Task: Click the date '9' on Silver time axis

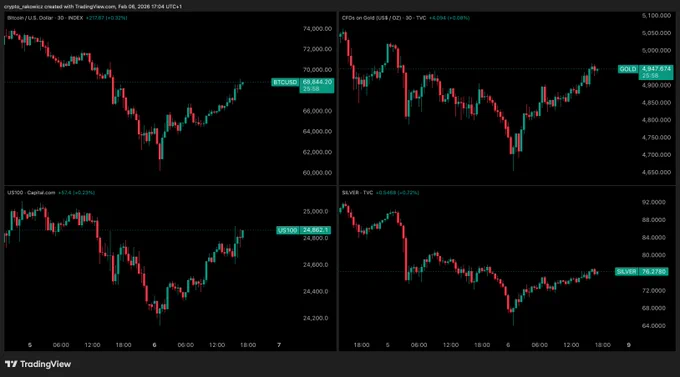Action: 628,345
